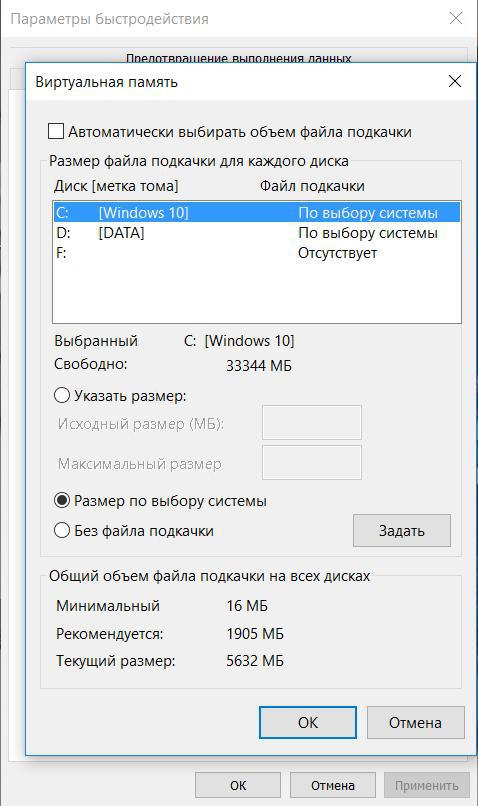478x806 pixels.
Task: Close the 'Параметры быстродействия' window
Action: tap(455, 19)
